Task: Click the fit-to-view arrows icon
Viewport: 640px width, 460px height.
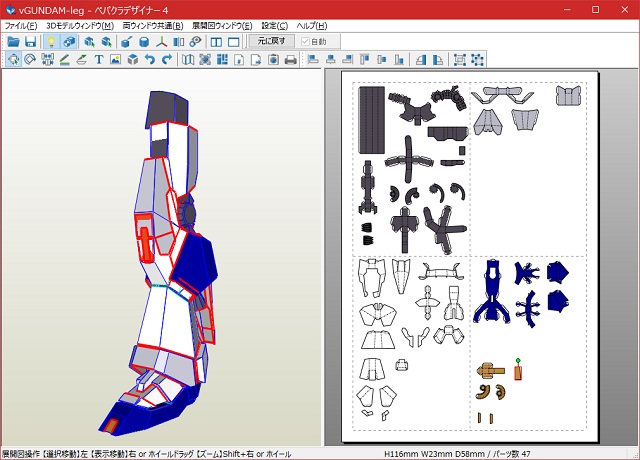Action: point(205,60)
